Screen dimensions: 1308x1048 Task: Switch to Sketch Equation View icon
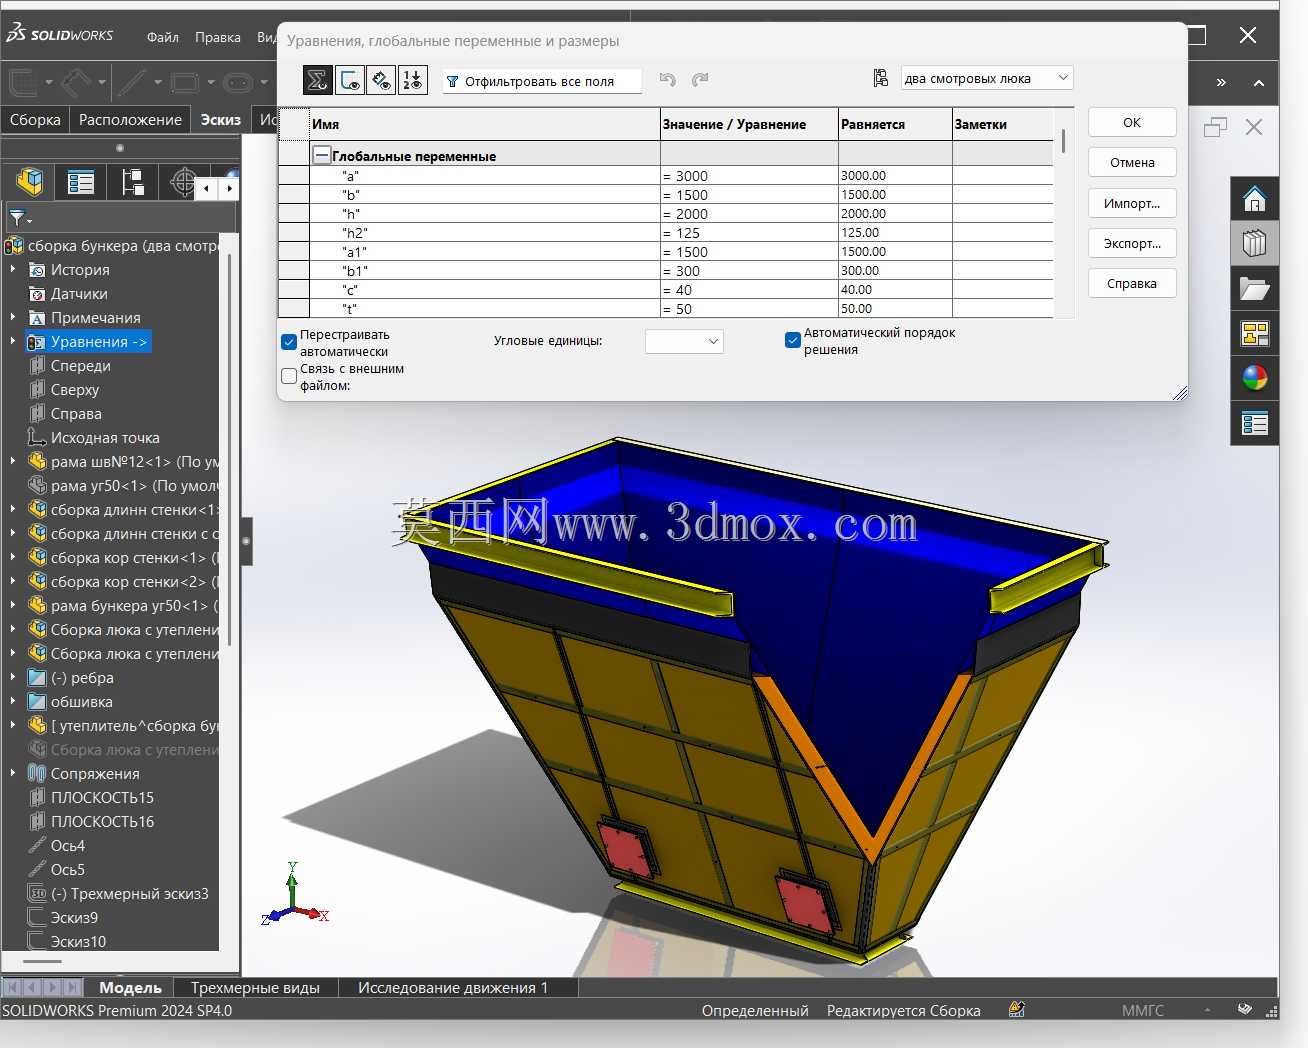(x=350, y=80)
